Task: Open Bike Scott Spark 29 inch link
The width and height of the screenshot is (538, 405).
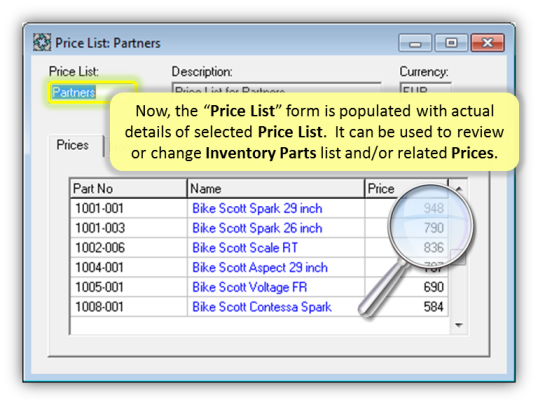Action: click(x=257, y=208)
